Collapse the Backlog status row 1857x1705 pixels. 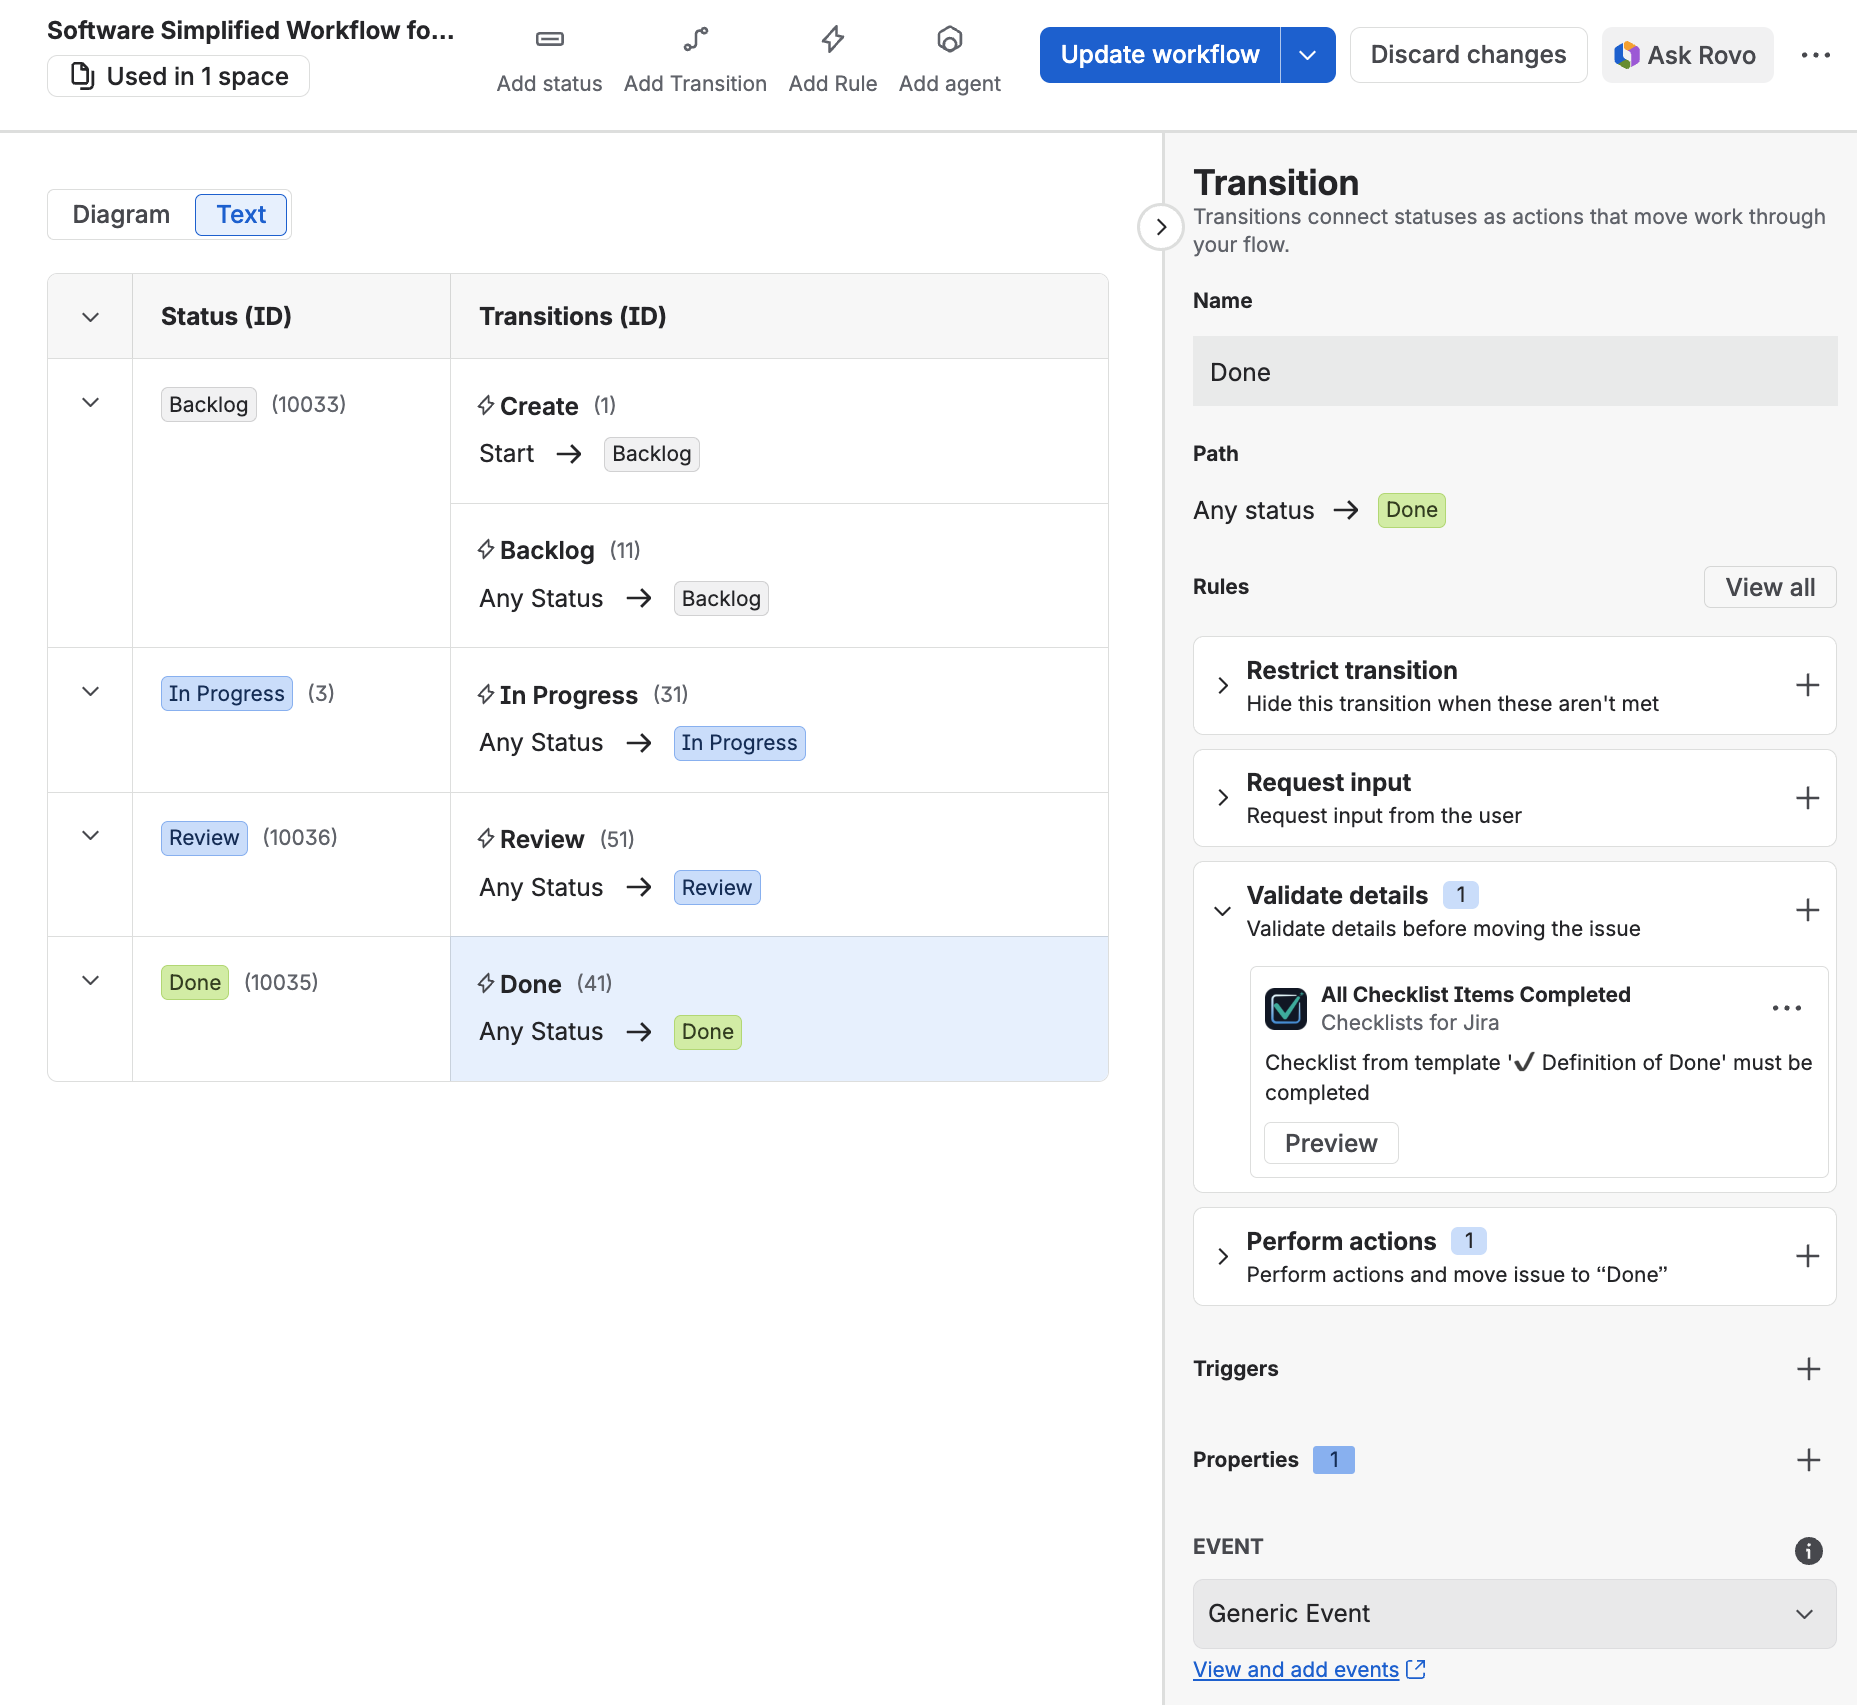[x=90, y=402]
